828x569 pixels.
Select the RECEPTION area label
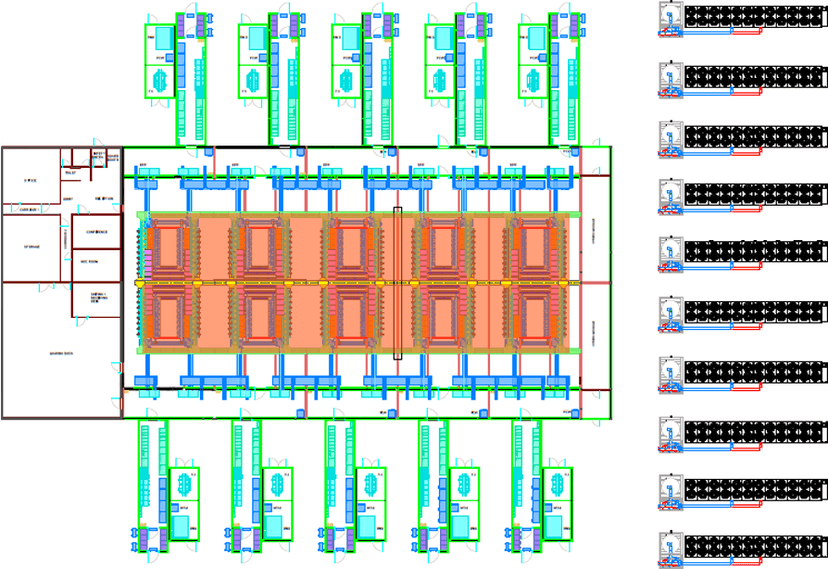tap(104, 198)
